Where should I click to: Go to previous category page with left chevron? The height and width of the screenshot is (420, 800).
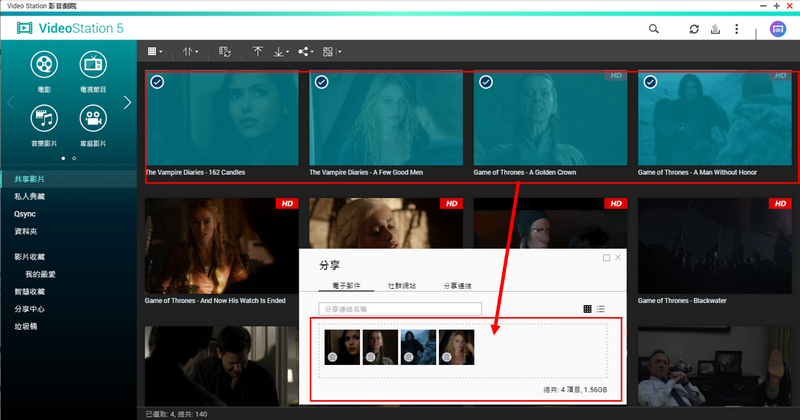[x=10, y=103]
